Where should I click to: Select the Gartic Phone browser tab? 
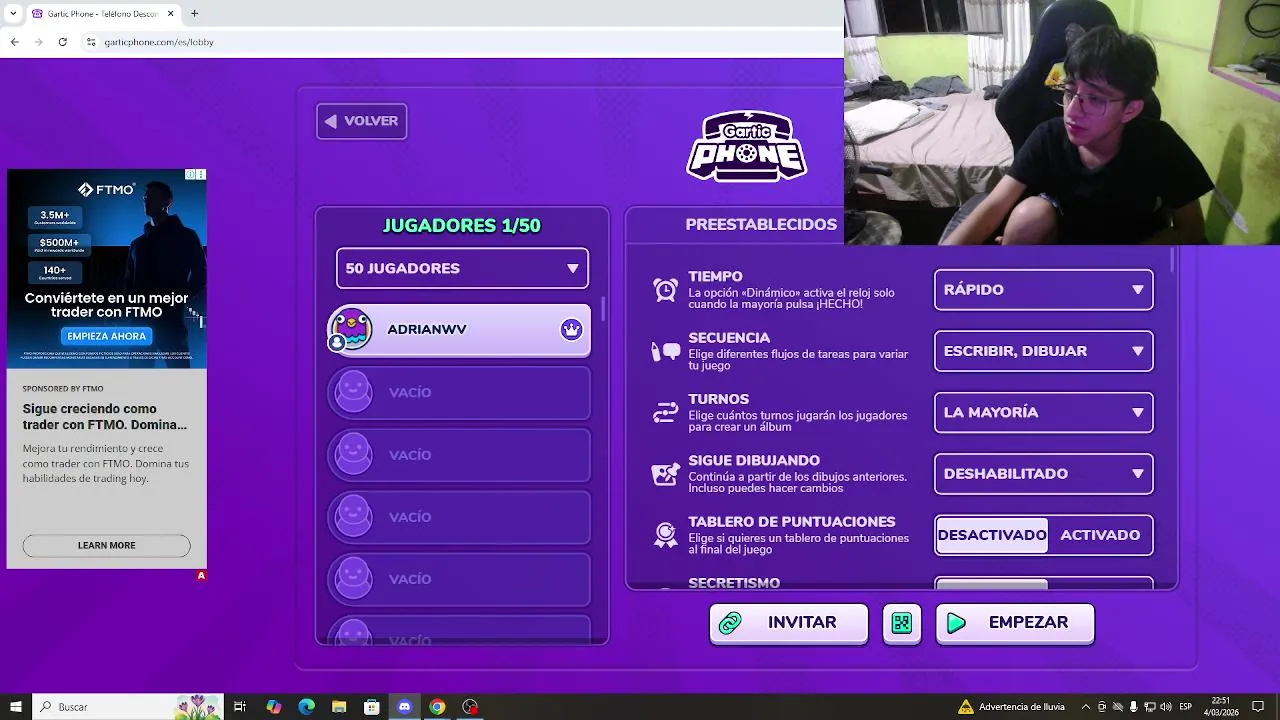(x=103, y=13)
